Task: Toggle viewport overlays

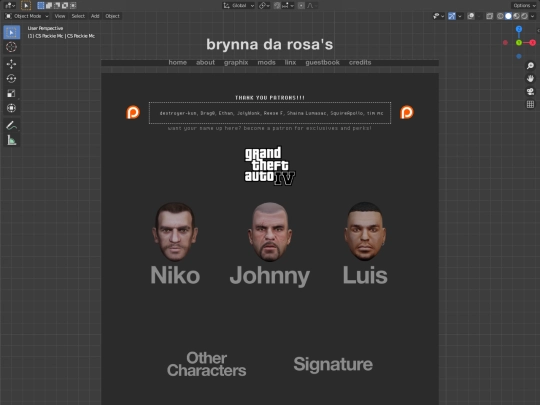Action: tap(471, 16)
